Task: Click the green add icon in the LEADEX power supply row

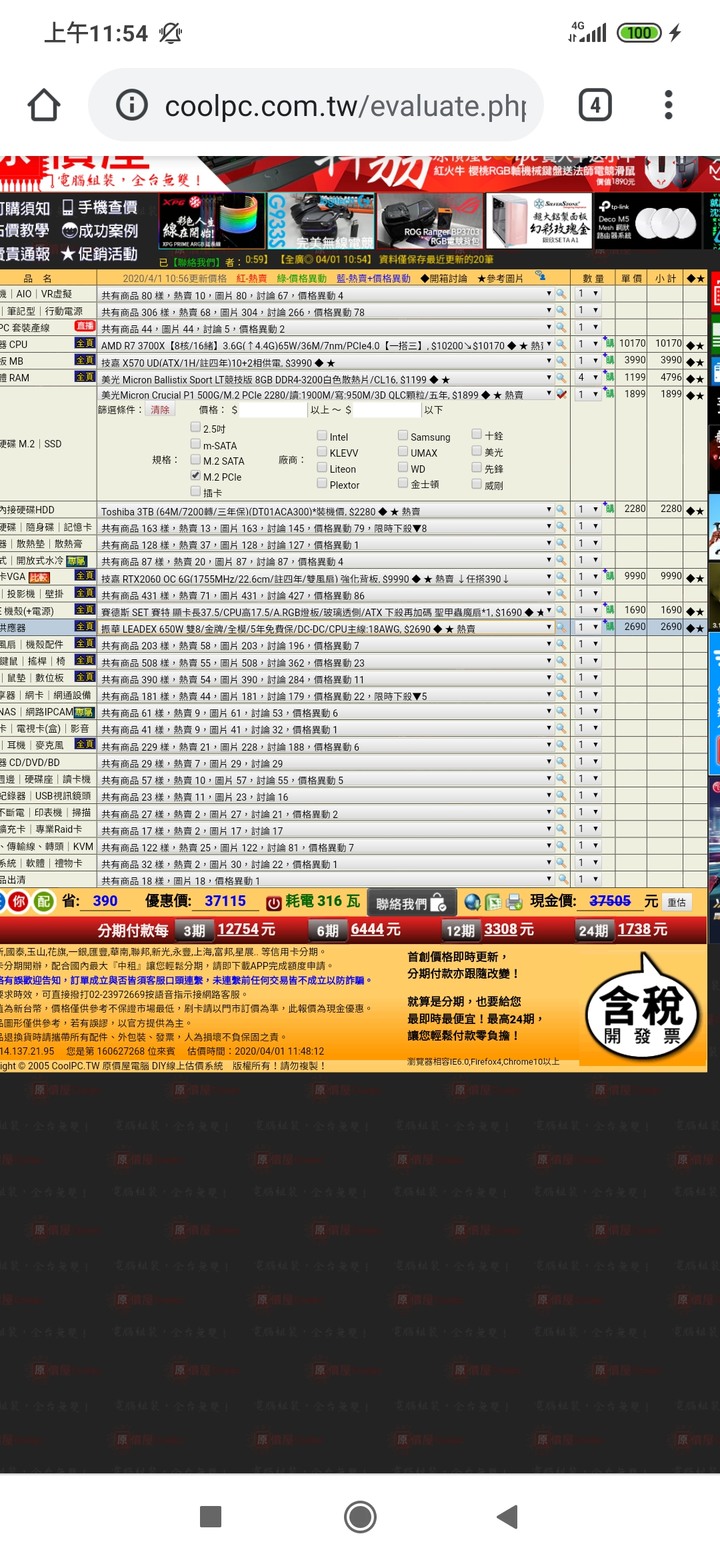Action: pyautogui.click(x=608, y=627)
